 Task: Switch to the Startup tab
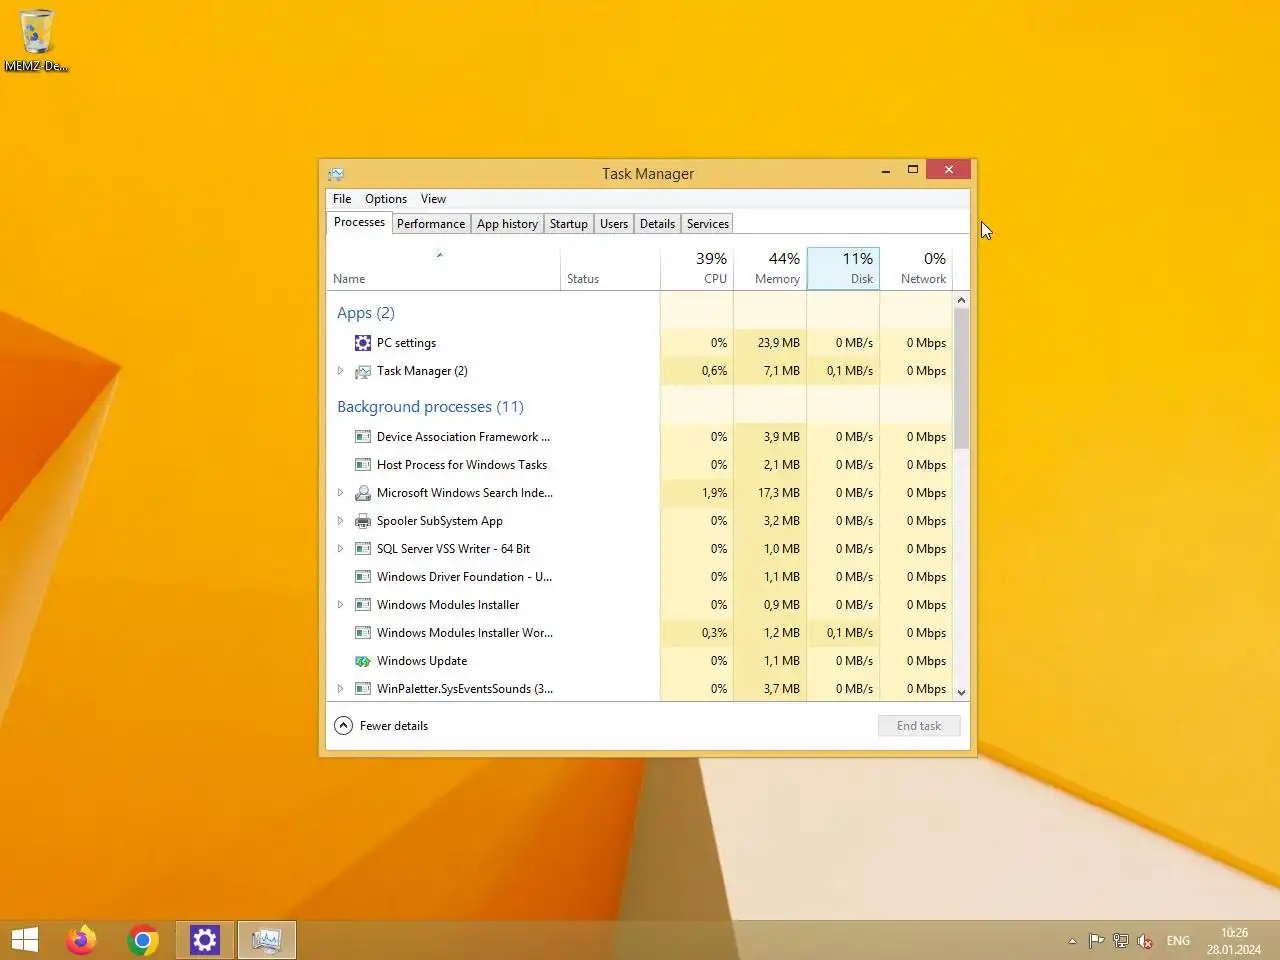click(569, 224)
